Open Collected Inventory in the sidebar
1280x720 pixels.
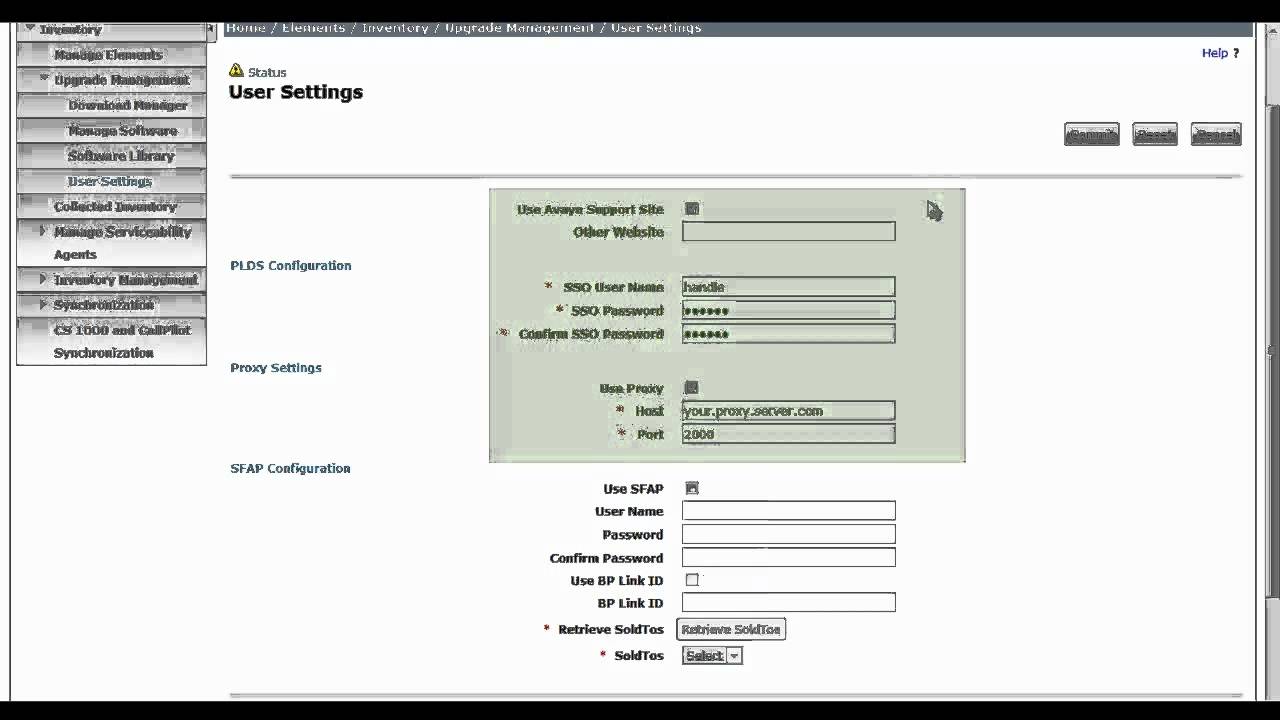point(115,206)
